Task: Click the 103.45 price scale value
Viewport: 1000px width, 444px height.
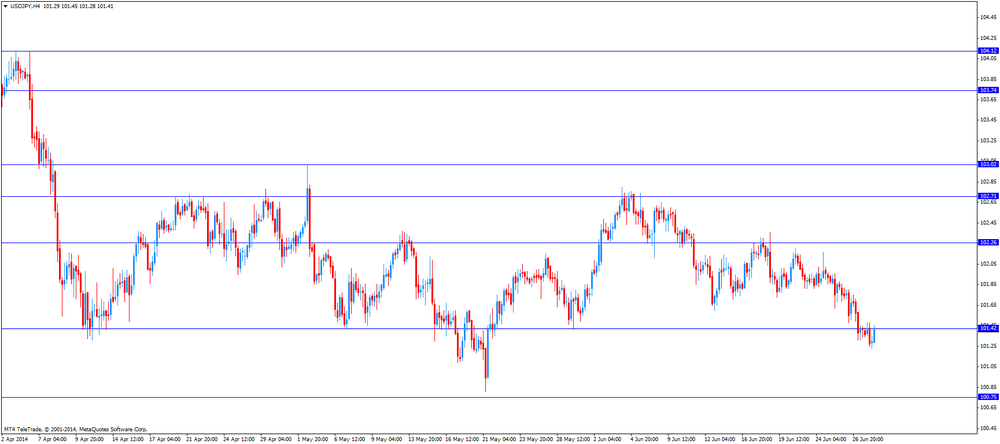Action: 989,120
